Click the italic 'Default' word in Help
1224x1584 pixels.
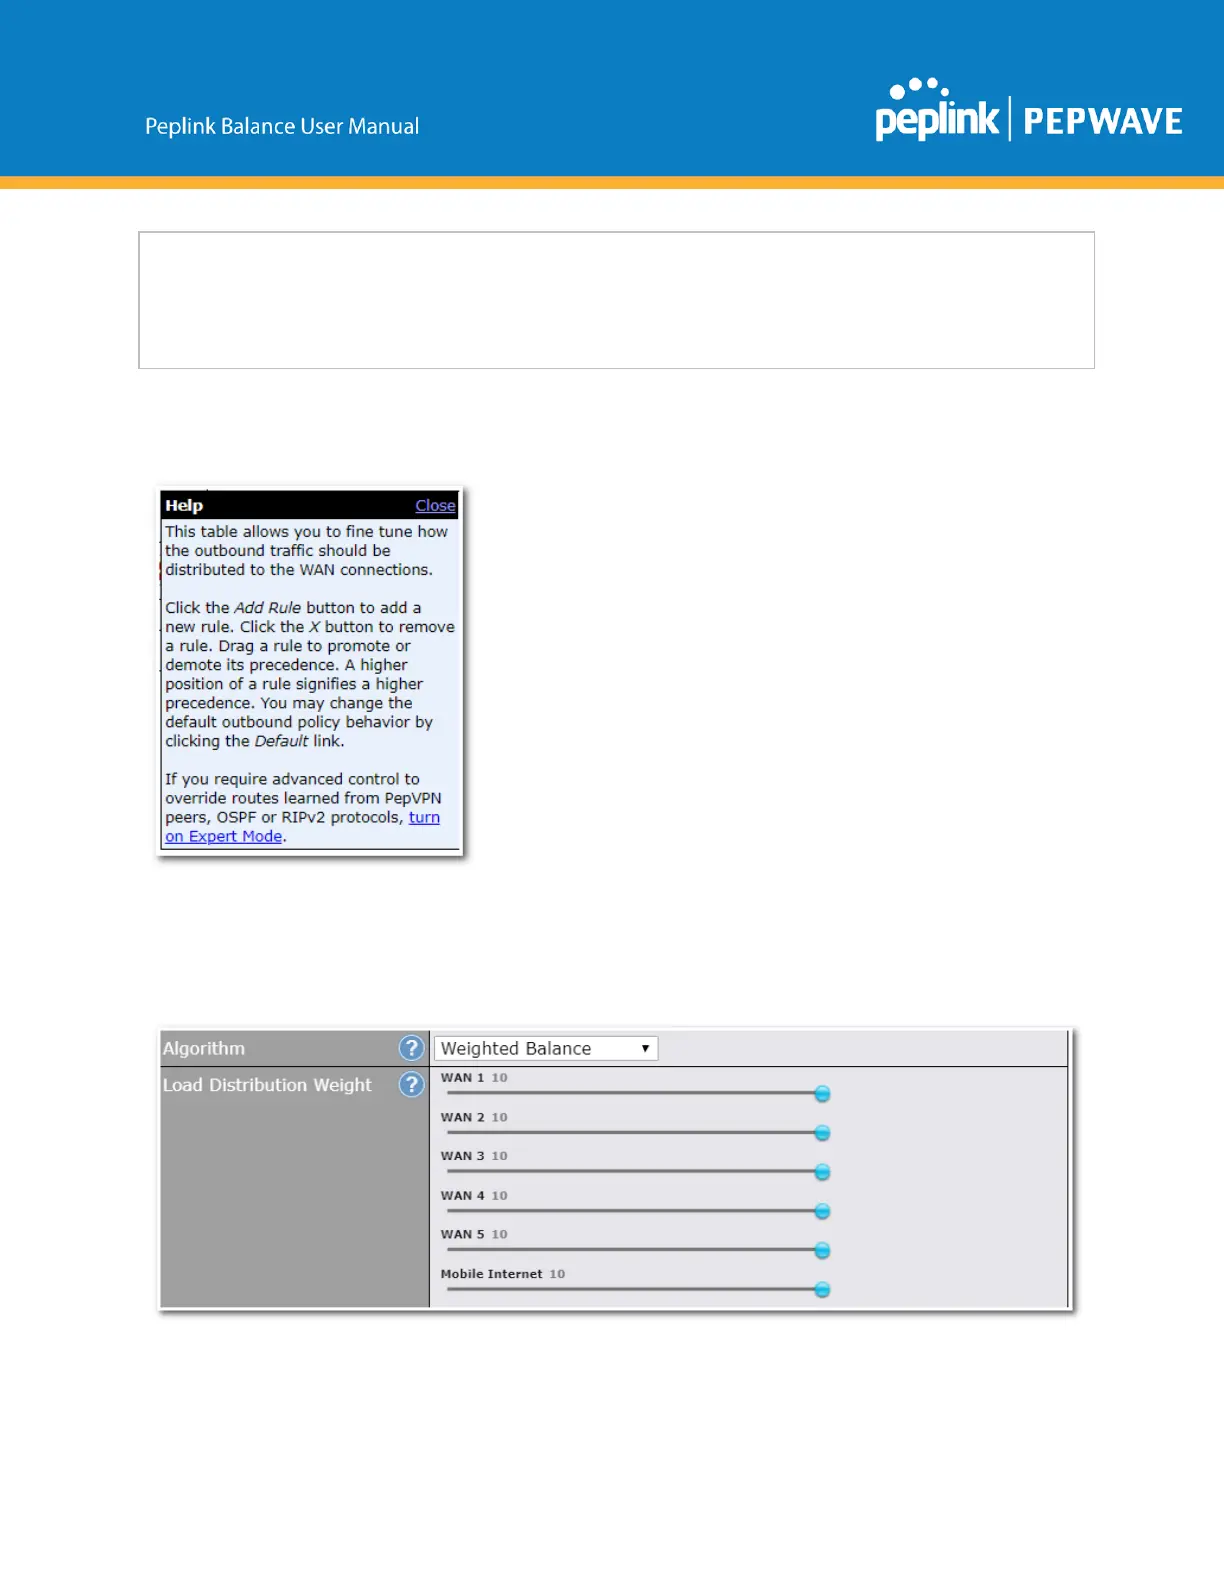(281, 741)
